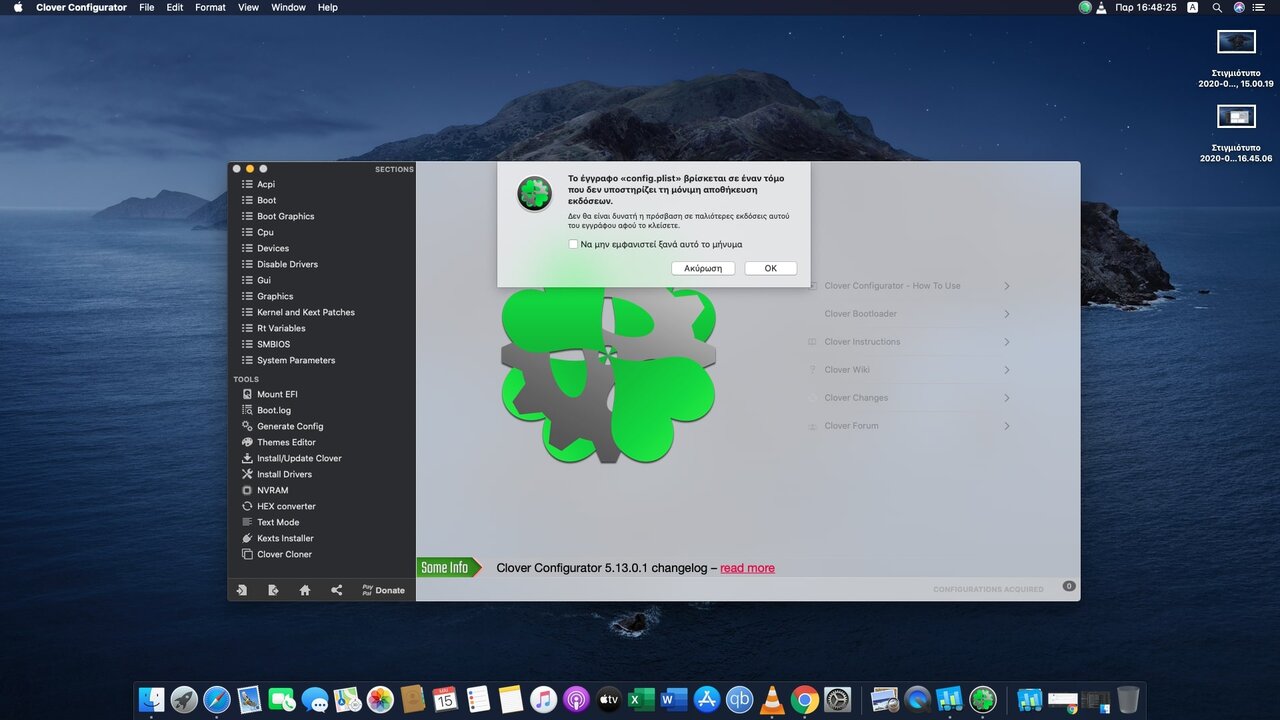The width and height of the screenshot is (1280, 720).
Task: Open the Help menu
Action: pos(328,7)
